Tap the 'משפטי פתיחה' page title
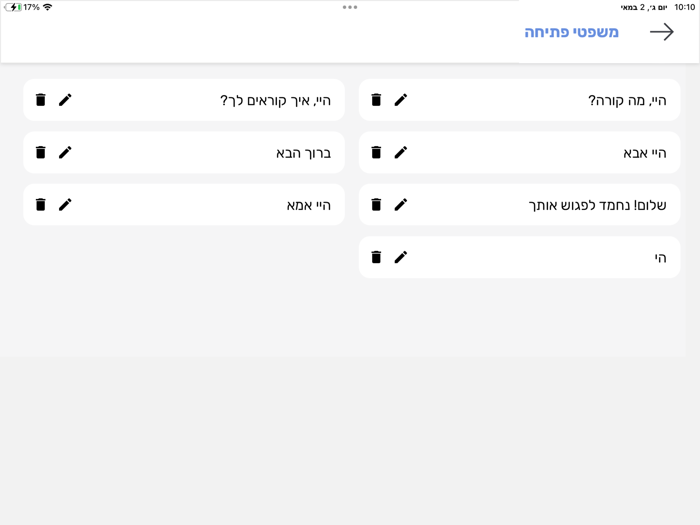This screenshot has height=525, width=700. pyautogui.click(x=571, y=32)
